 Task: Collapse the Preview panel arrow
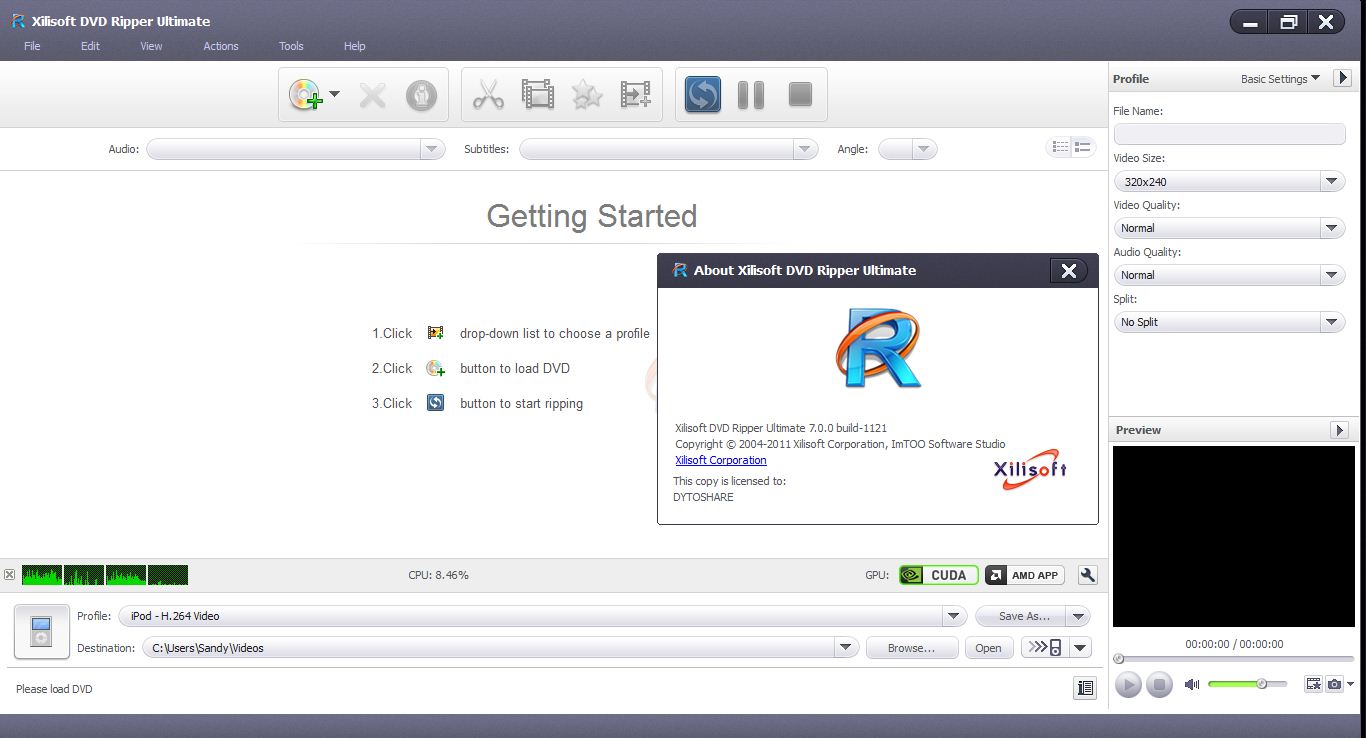point(1340,430)
